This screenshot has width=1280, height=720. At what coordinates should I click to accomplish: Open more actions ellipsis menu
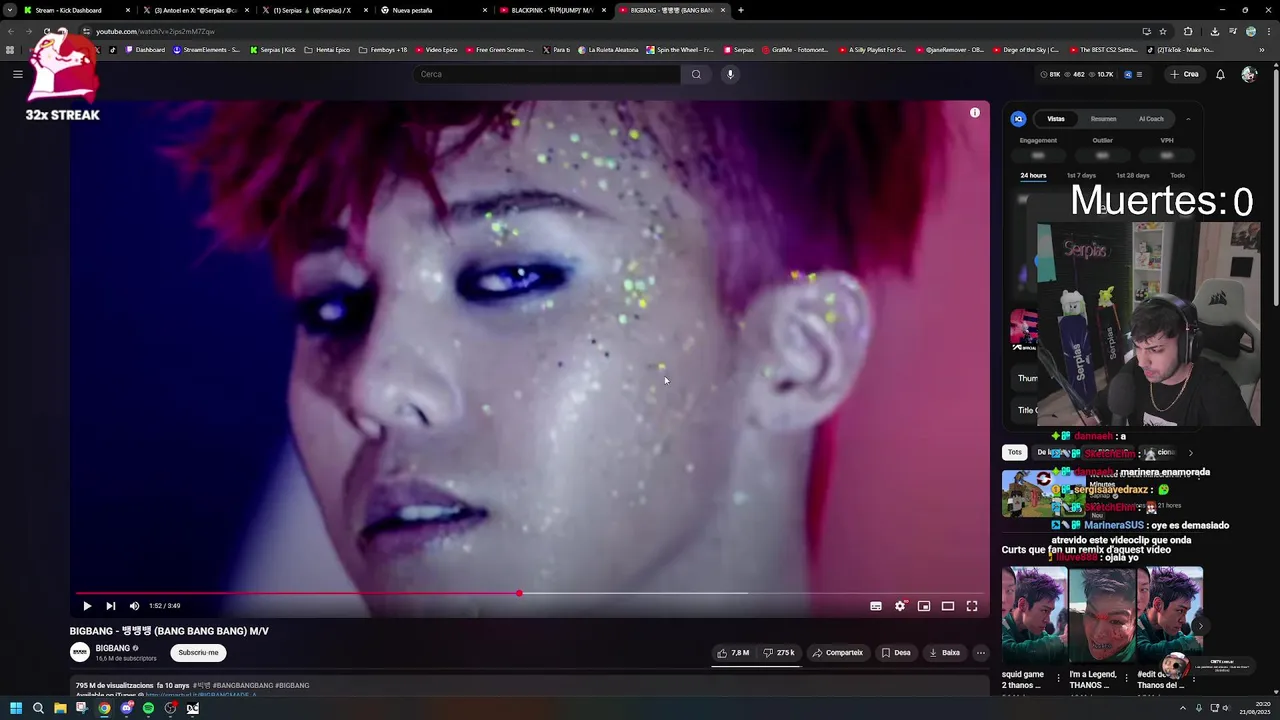click(981, 653)
